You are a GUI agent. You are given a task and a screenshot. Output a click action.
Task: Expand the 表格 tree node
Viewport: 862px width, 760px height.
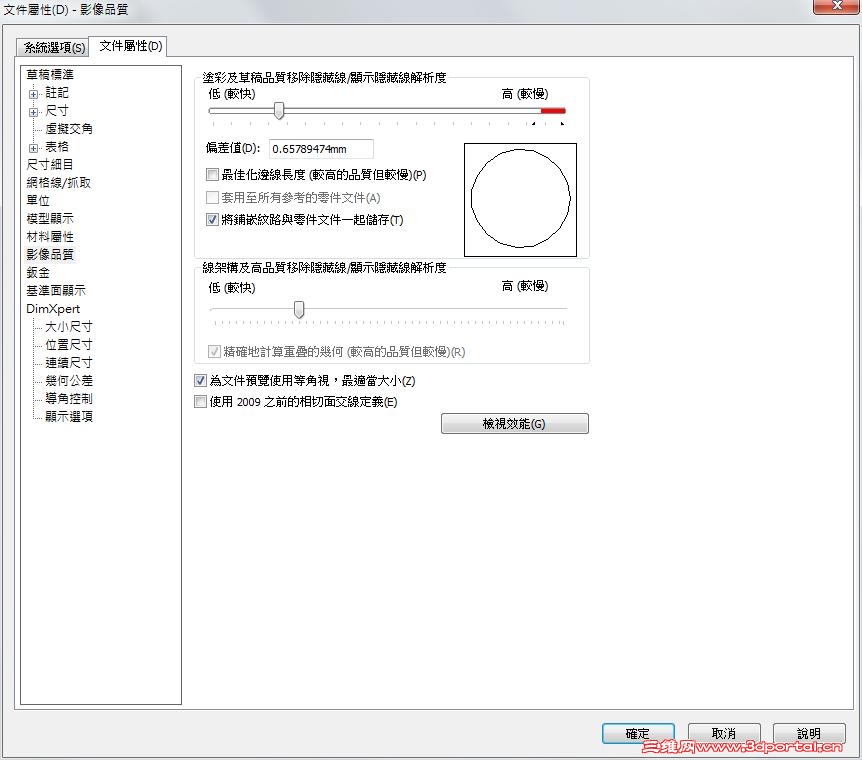(34, 148)
